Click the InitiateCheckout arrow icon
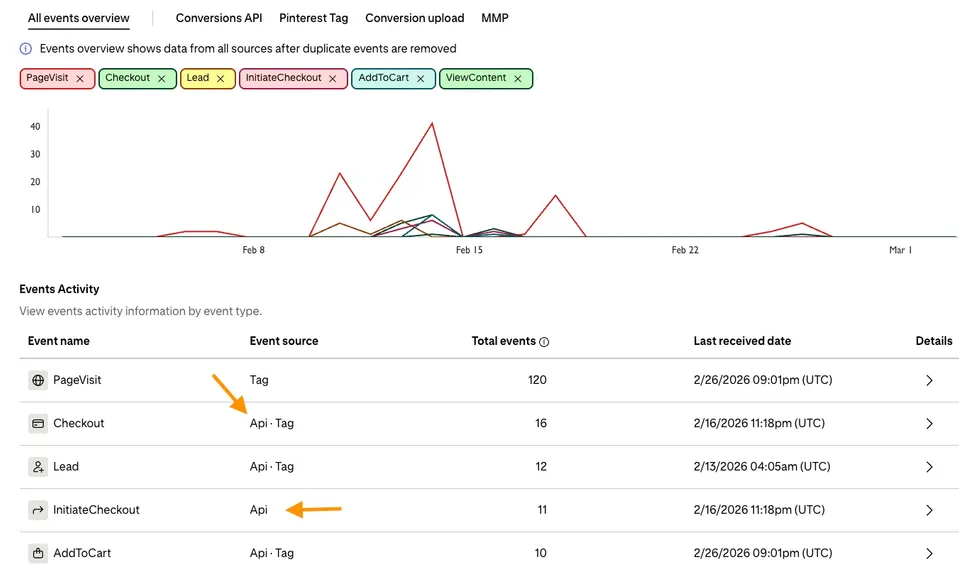959x567 pixels. (x=38, y=510)
